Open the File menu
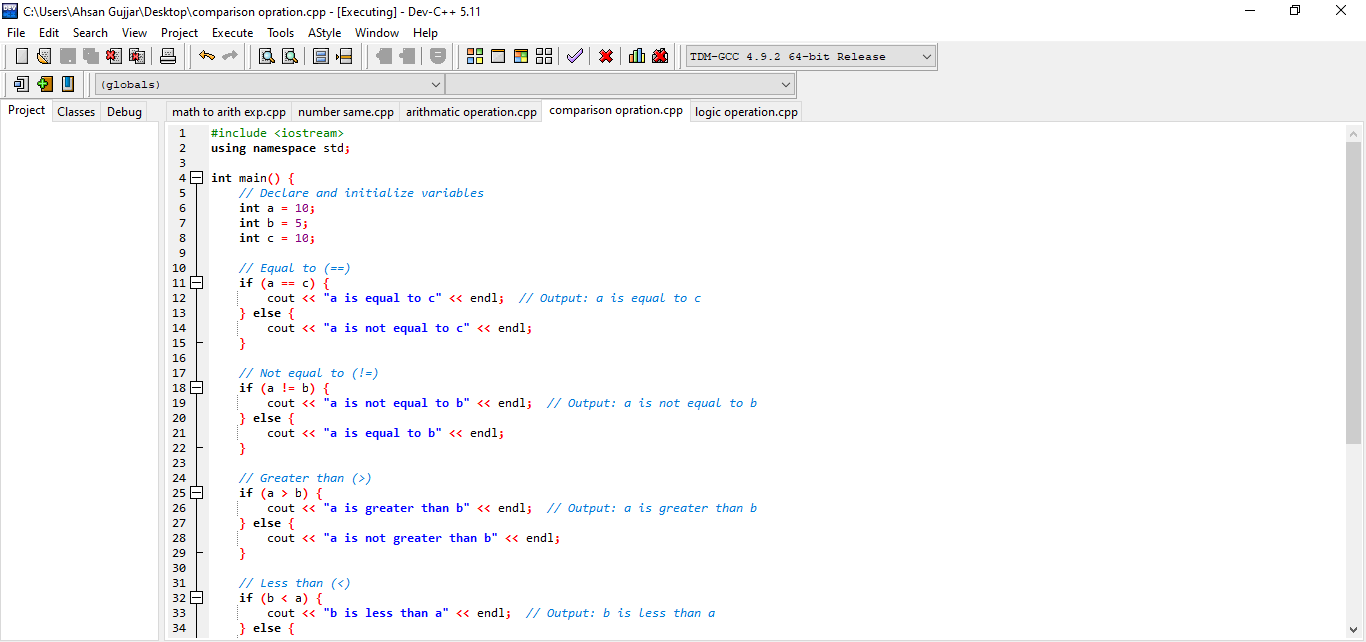1366x642 pixels. [16, 32]
